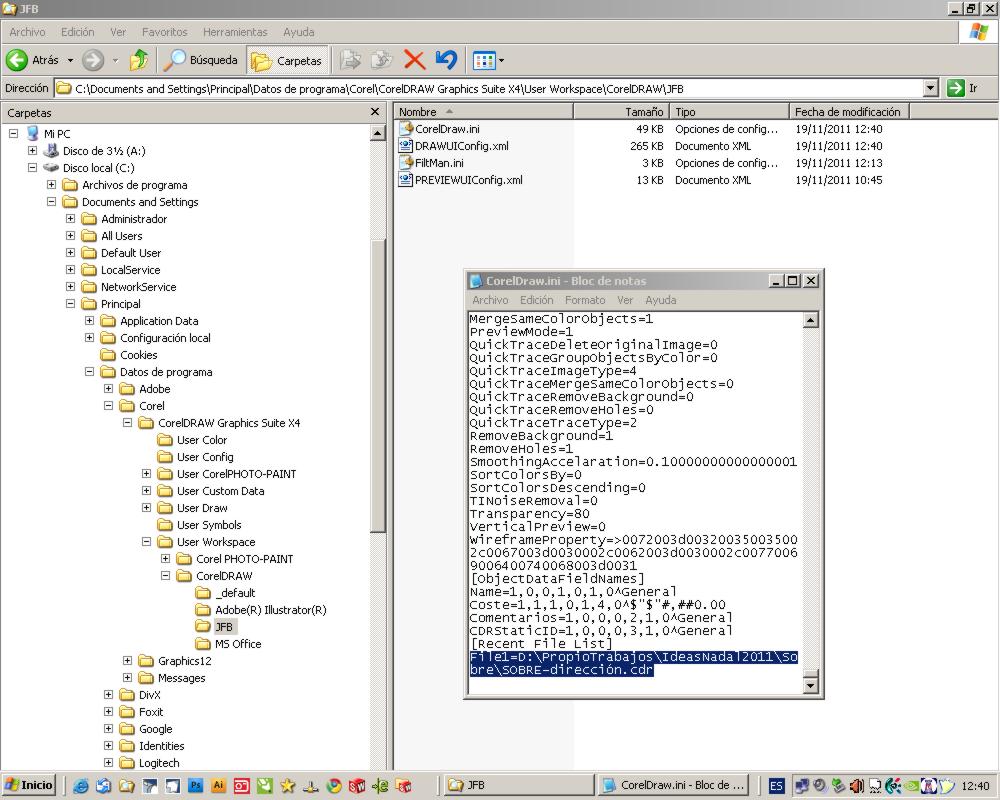Open Explorer's Archivo menu
Viewport: 1000px width, 800px height.
(27, 32)
